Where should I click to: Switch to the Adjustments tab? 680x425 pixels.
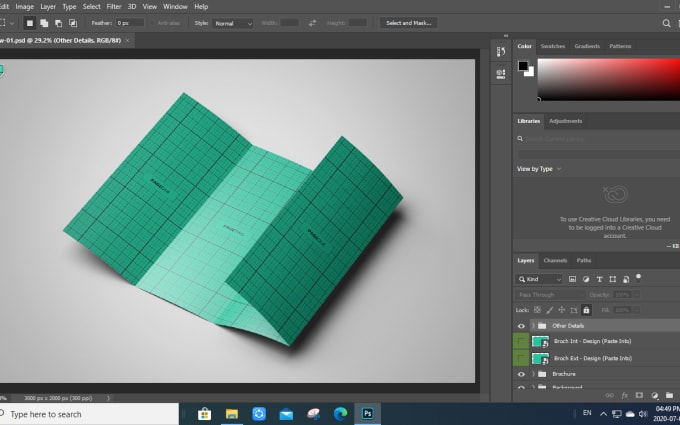(566, 121)
